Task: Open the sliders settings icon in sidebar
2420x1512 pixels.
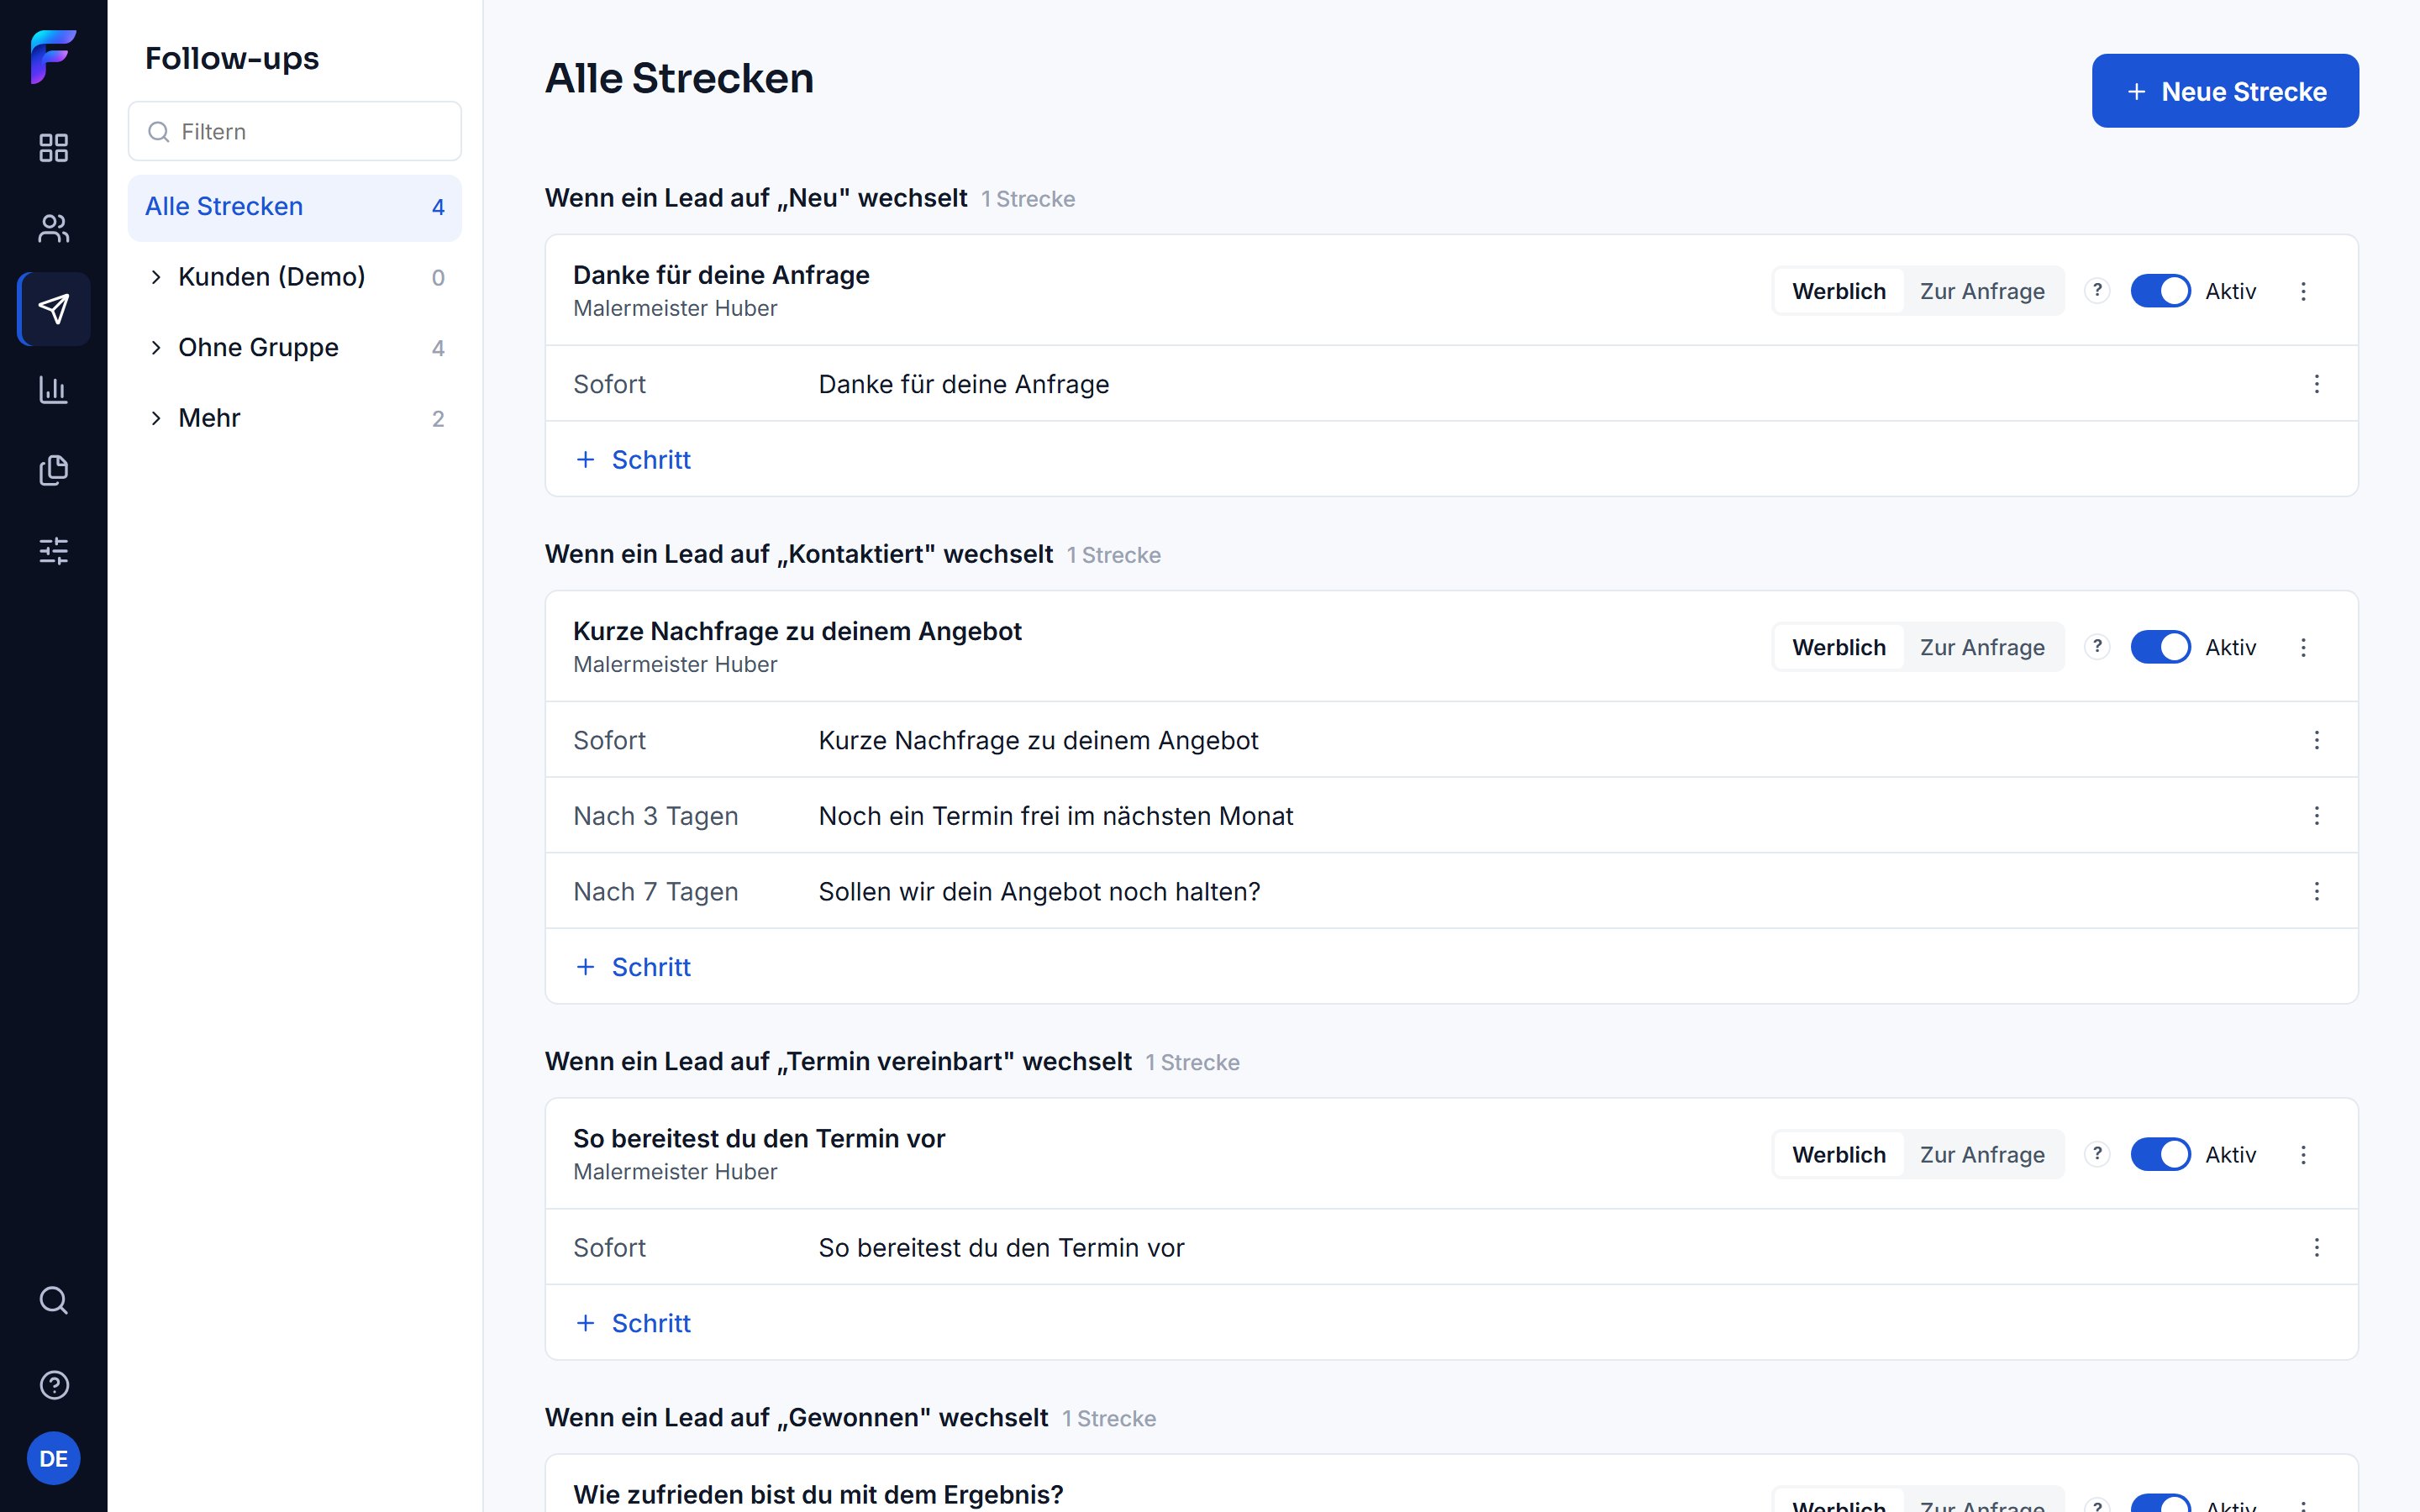Action: (53, 551)
